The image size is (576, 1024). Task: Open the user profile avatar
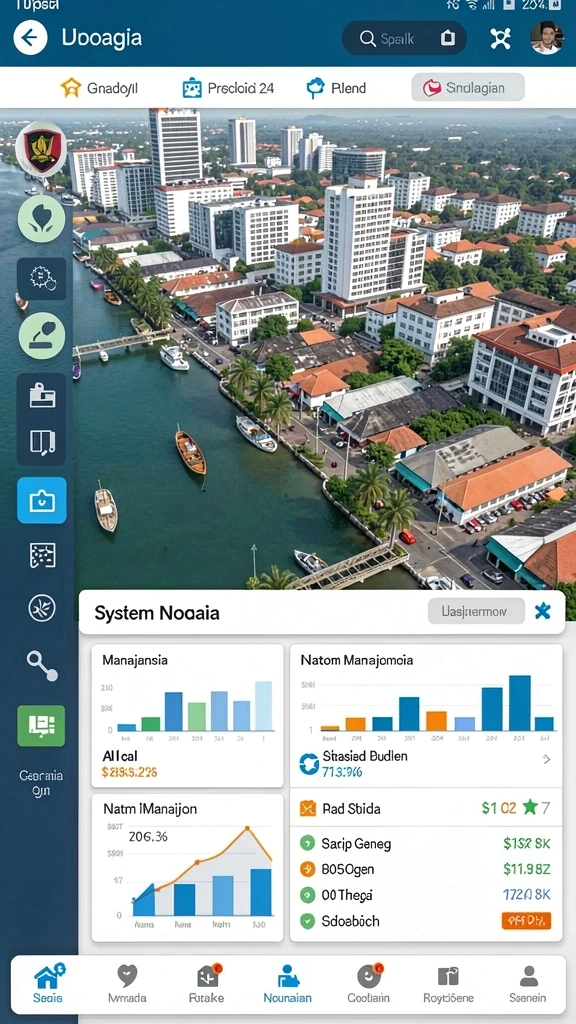pos(547,38)
